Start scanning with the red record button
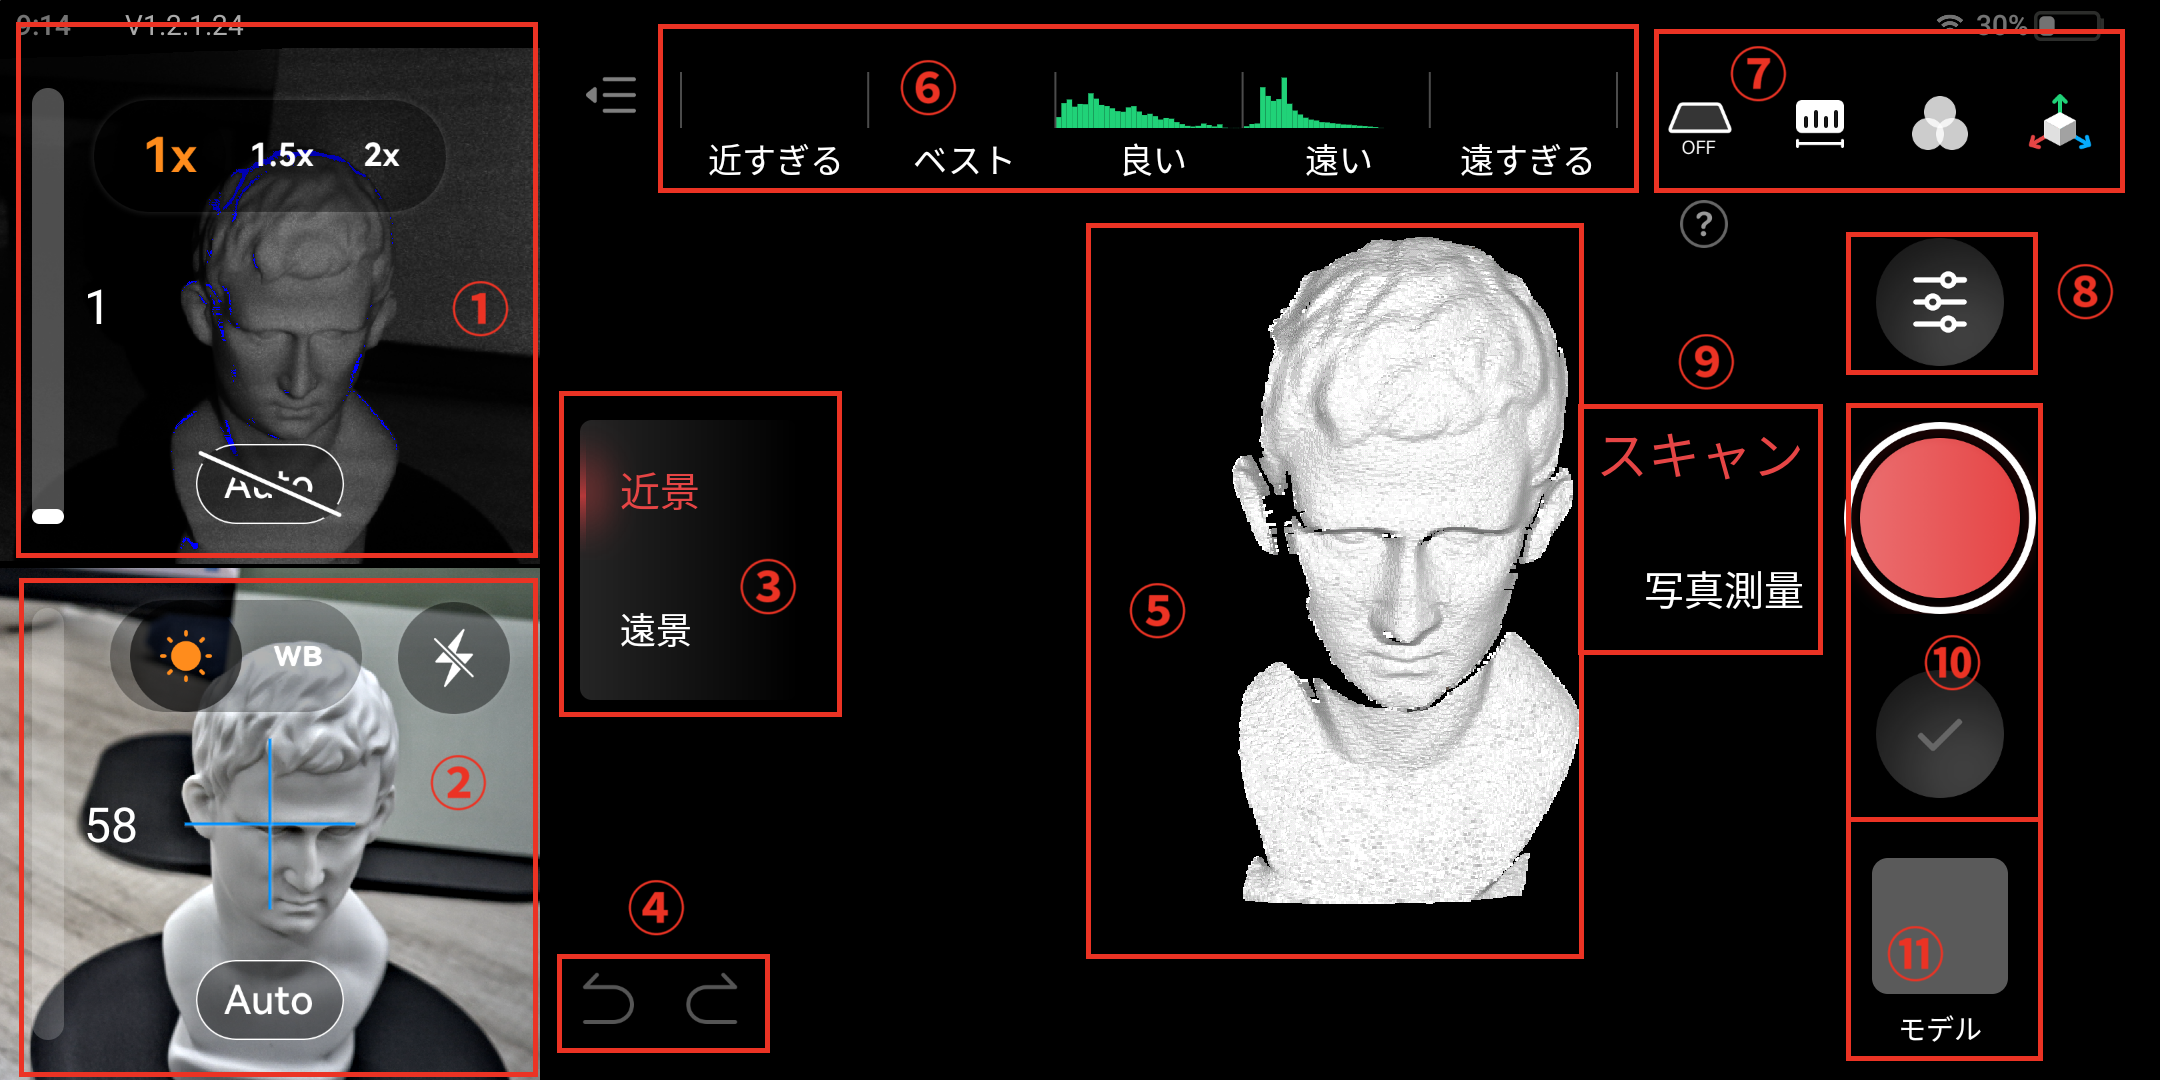Image resolution: width=2160 pixels, height=1080 pixels. (x=1940, y=517)
